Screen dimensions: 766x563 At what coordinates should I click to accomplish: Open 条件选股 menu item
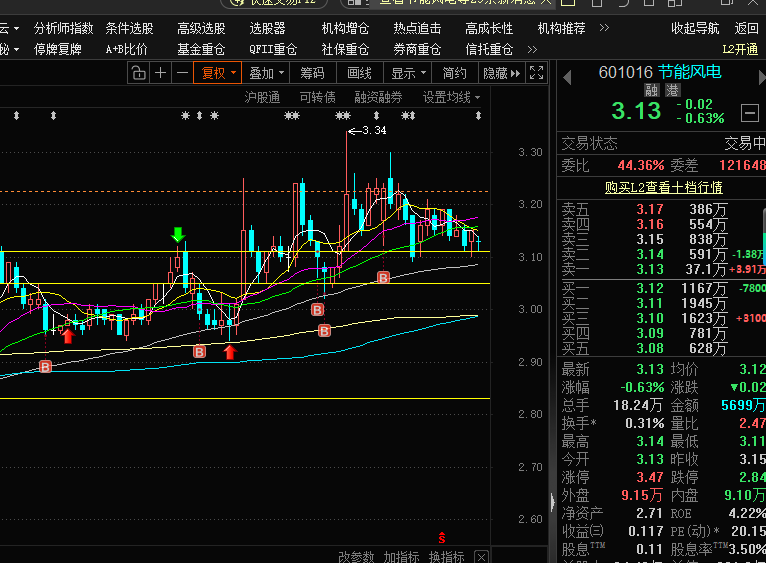[x=129, y=28]
